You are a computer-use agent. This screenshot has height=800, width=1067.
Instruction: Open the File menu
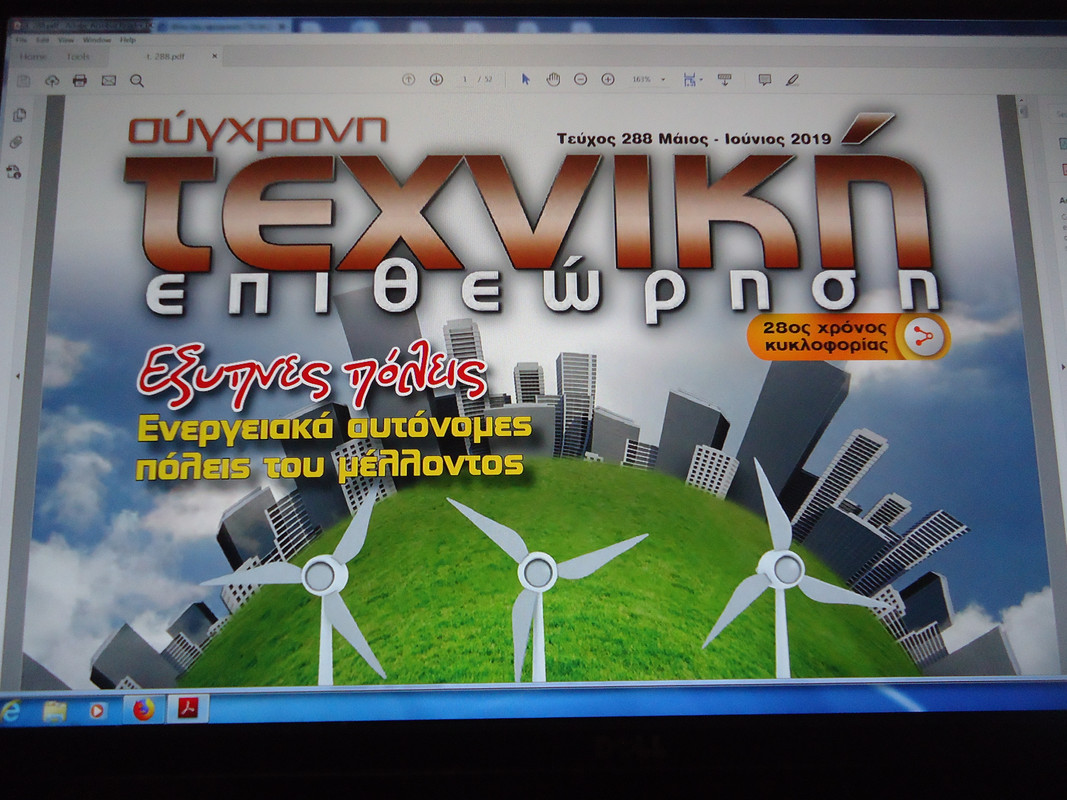coord(21,40)
